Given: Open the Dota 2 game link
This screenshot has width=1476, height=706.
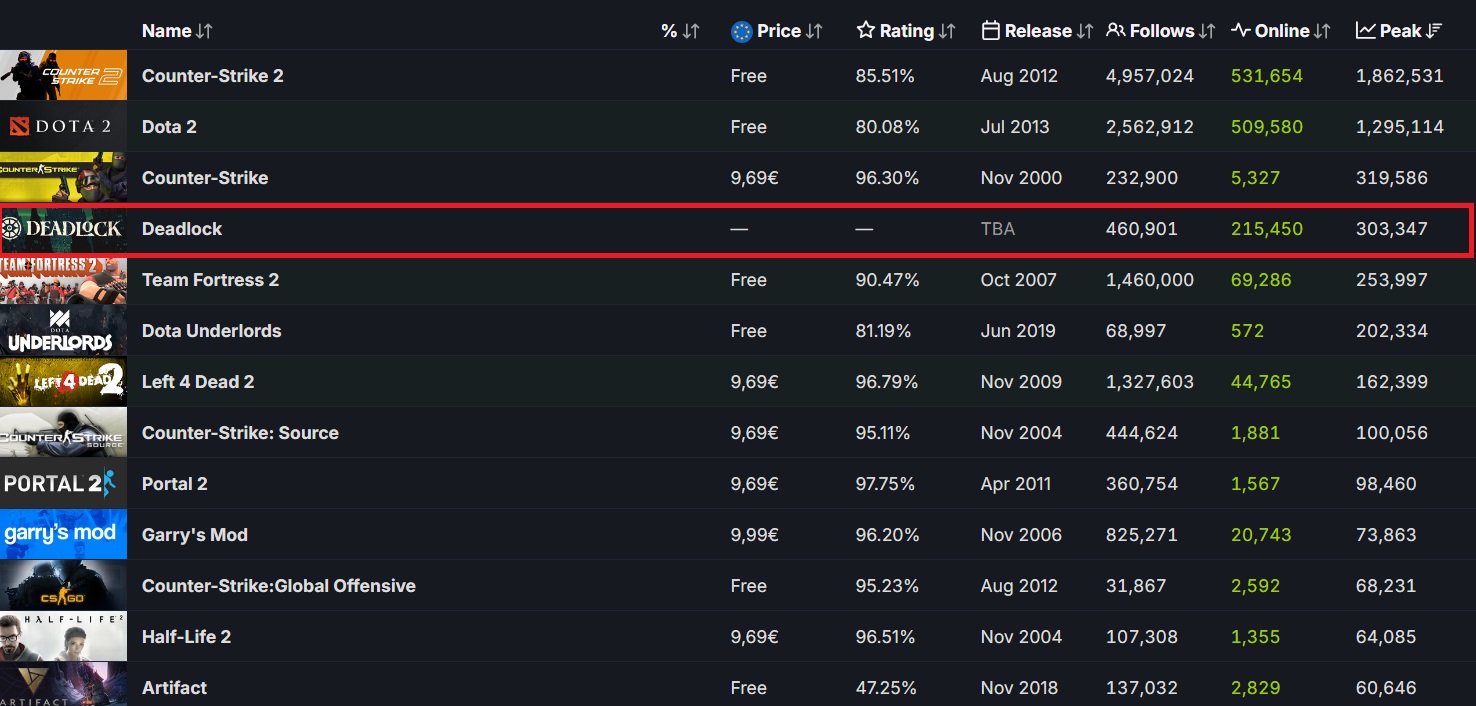Looking at the screenshot, I should 169,127.
